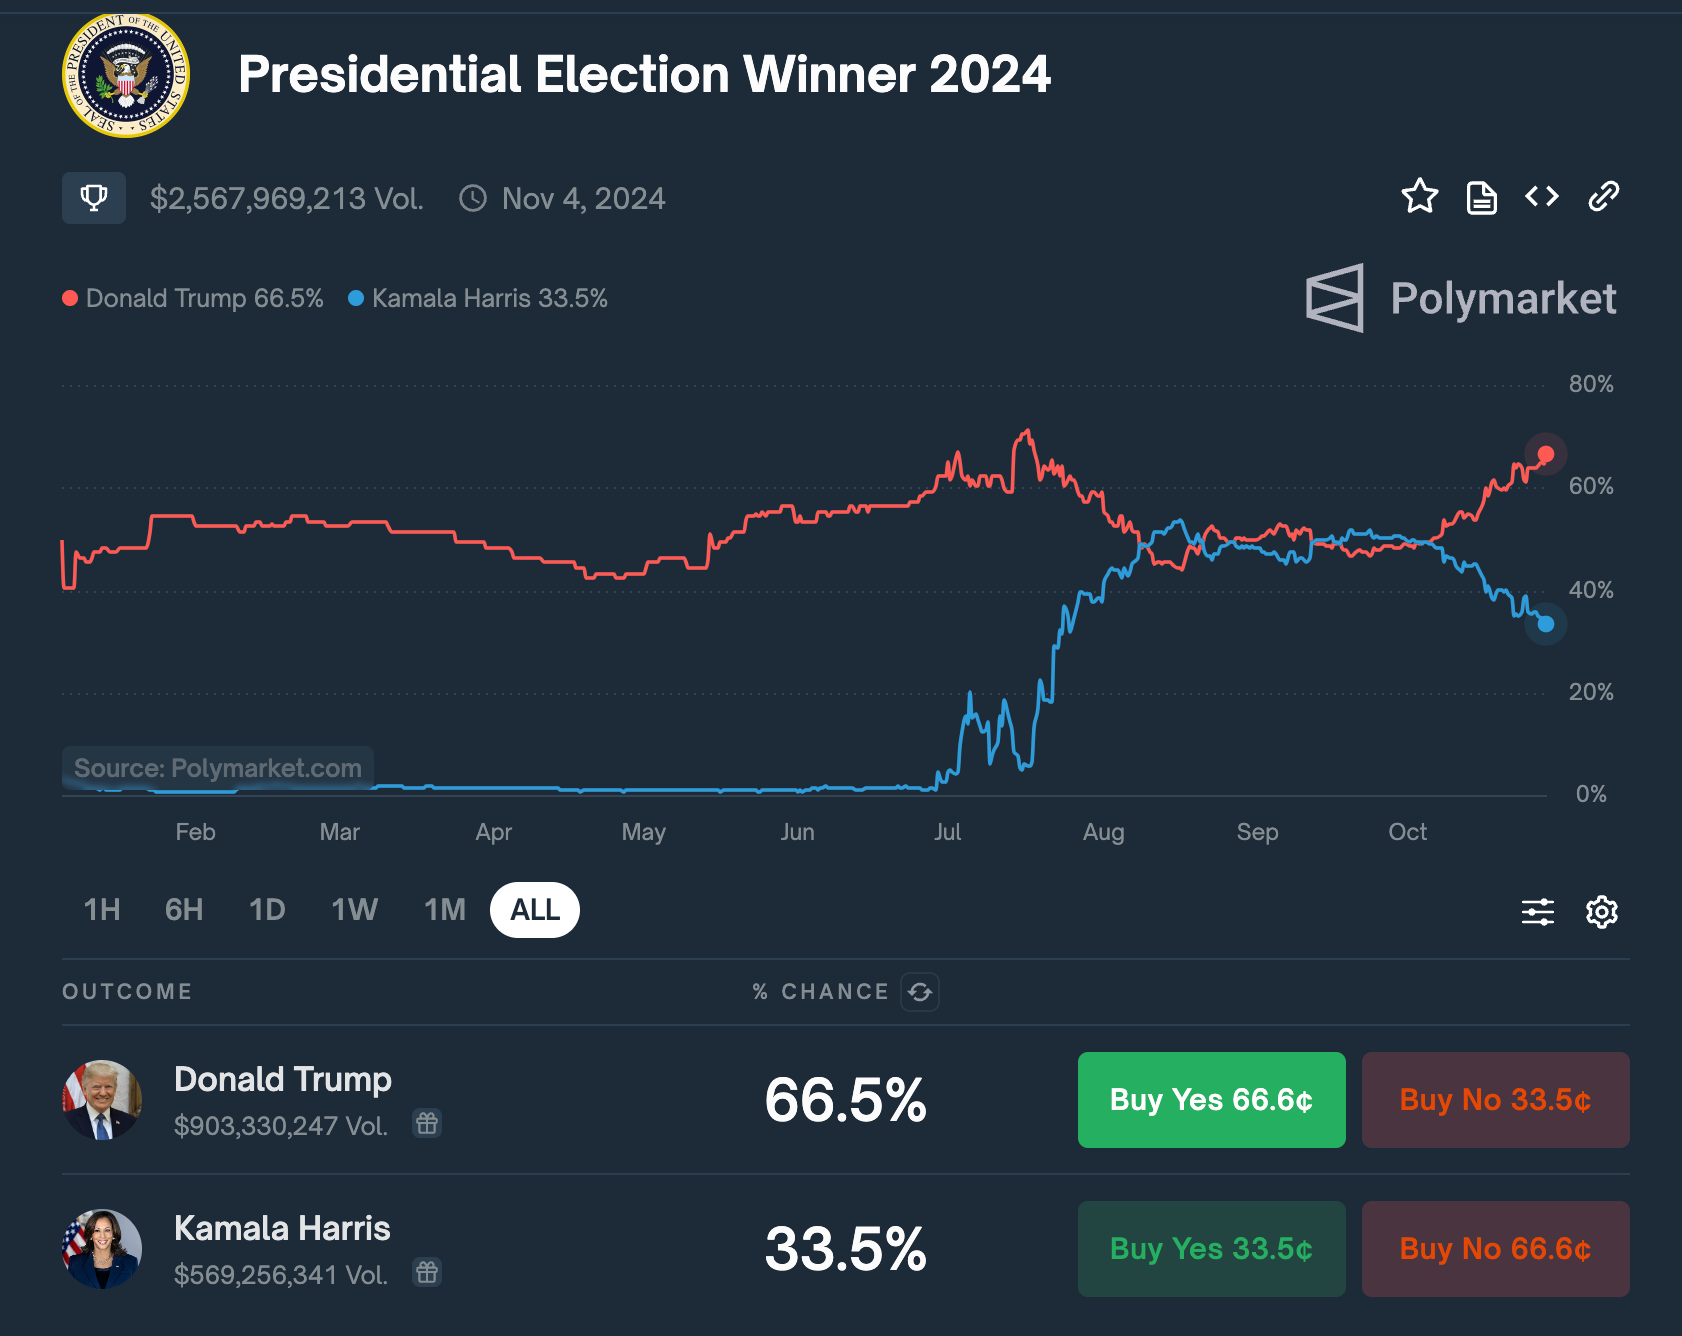
Task: Open chart settings gear icon
Action: [1602, 912]
